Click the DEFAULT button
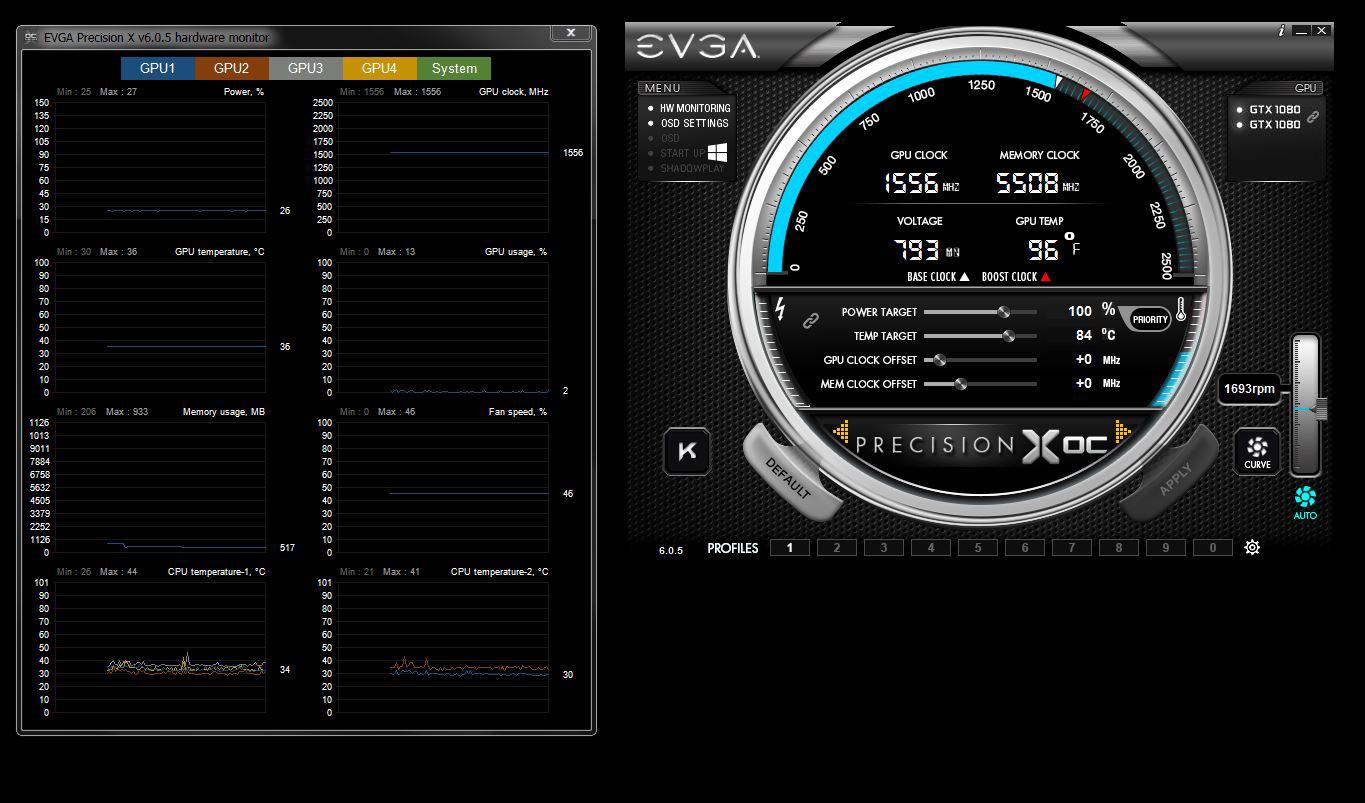1365x803 pixels. 788,477
